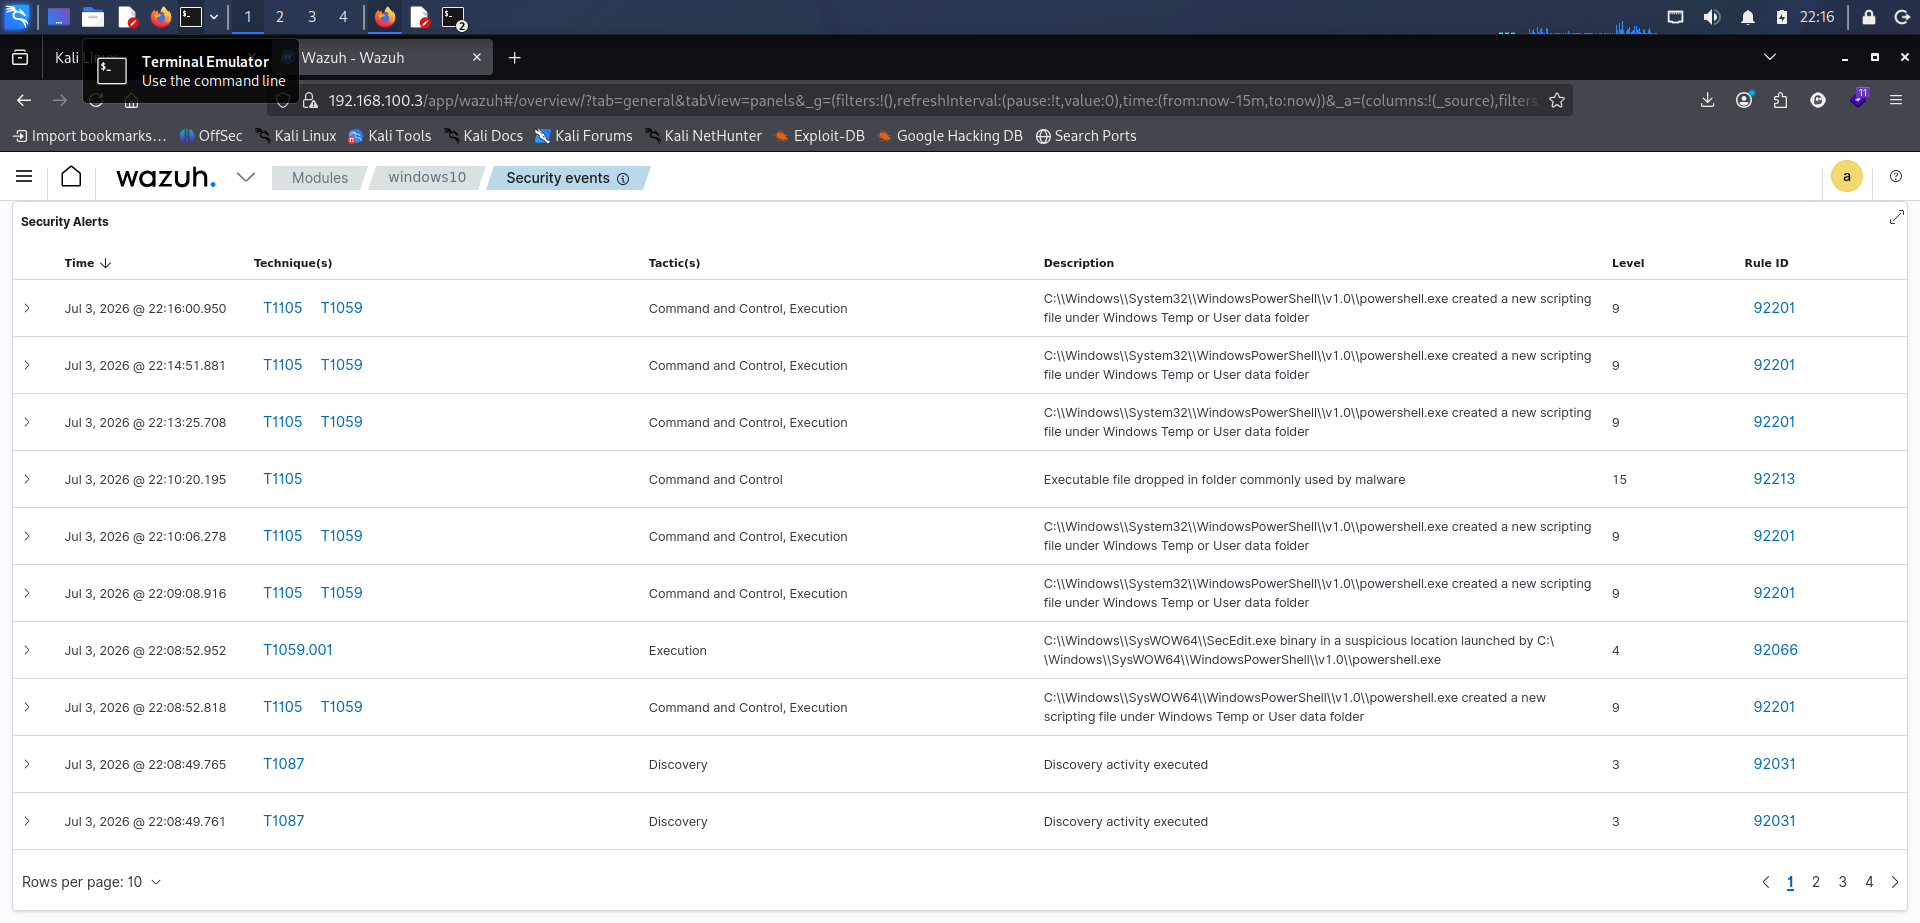This screenshot has height=923, width=1920.
Task: Bookmark this page with star icon
Action: [x=1557, y=100]
